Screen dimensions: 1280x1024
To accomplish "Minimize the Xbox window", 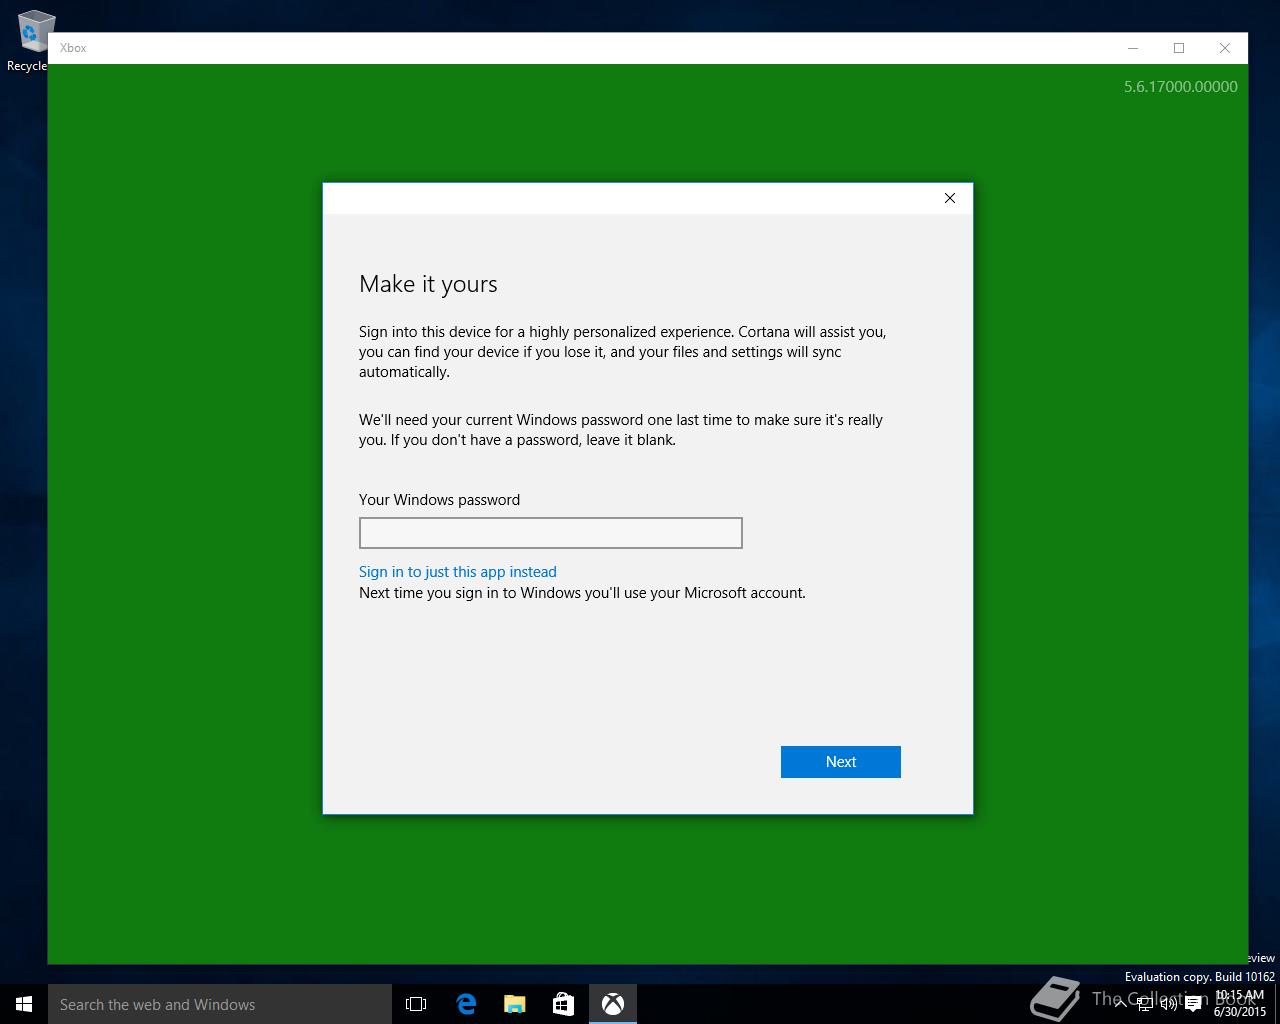I will coord(1133,48).
